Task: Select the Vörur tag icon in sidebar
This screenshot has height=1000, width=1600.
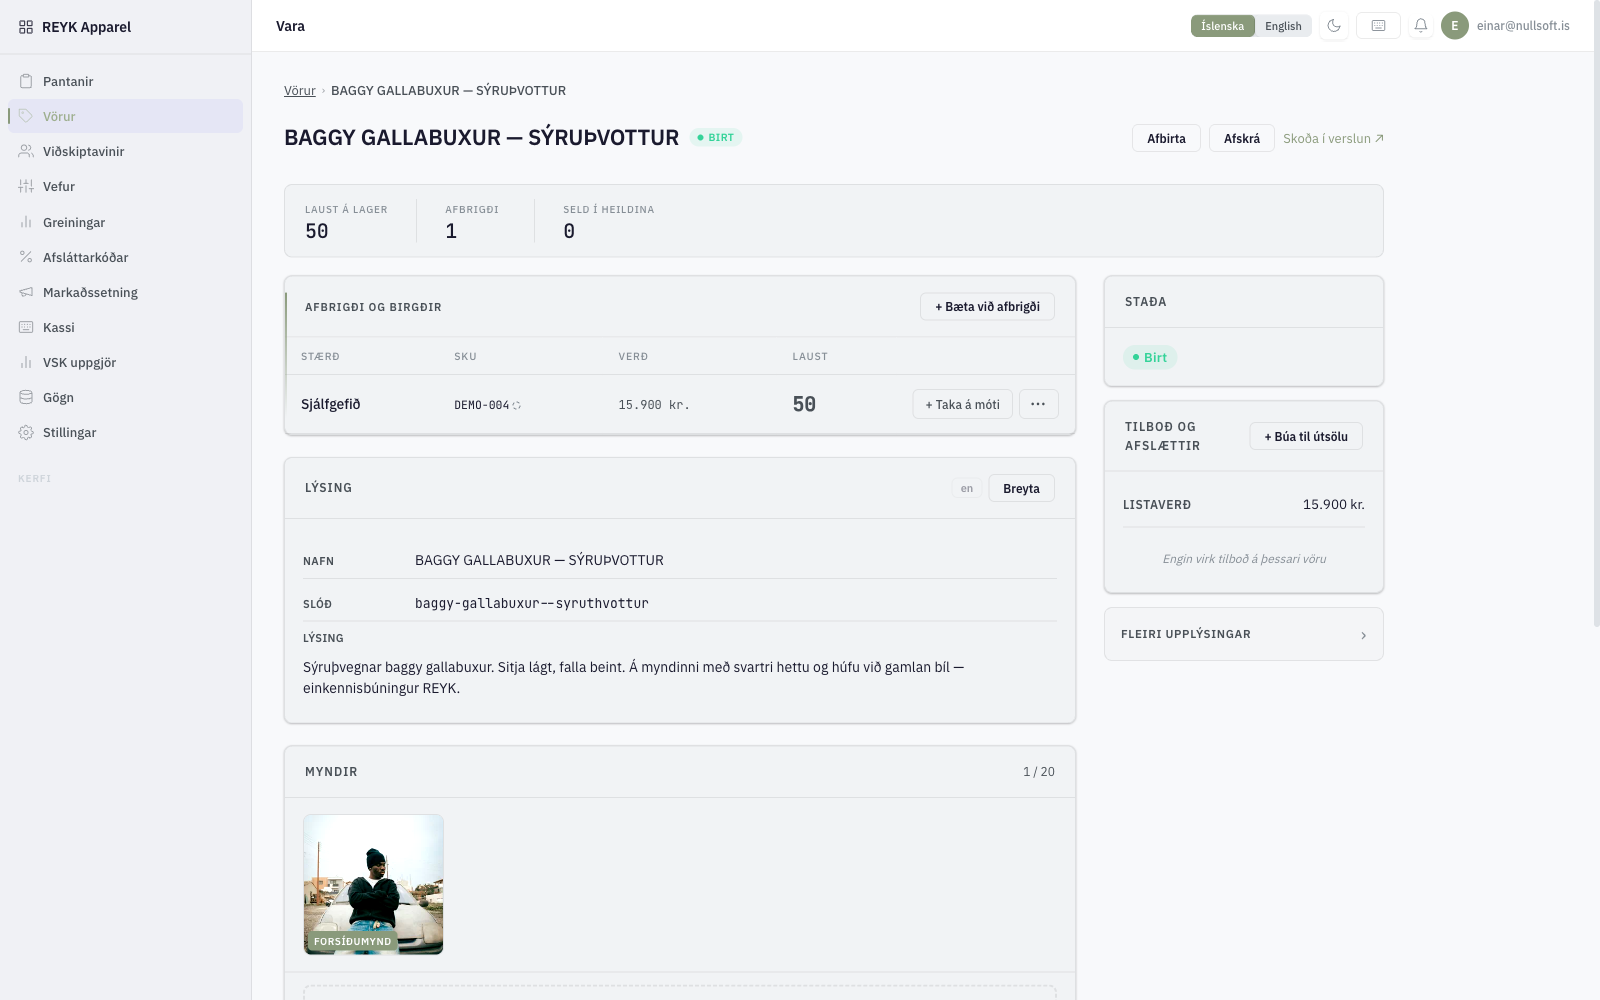Action: click(26, 116)
